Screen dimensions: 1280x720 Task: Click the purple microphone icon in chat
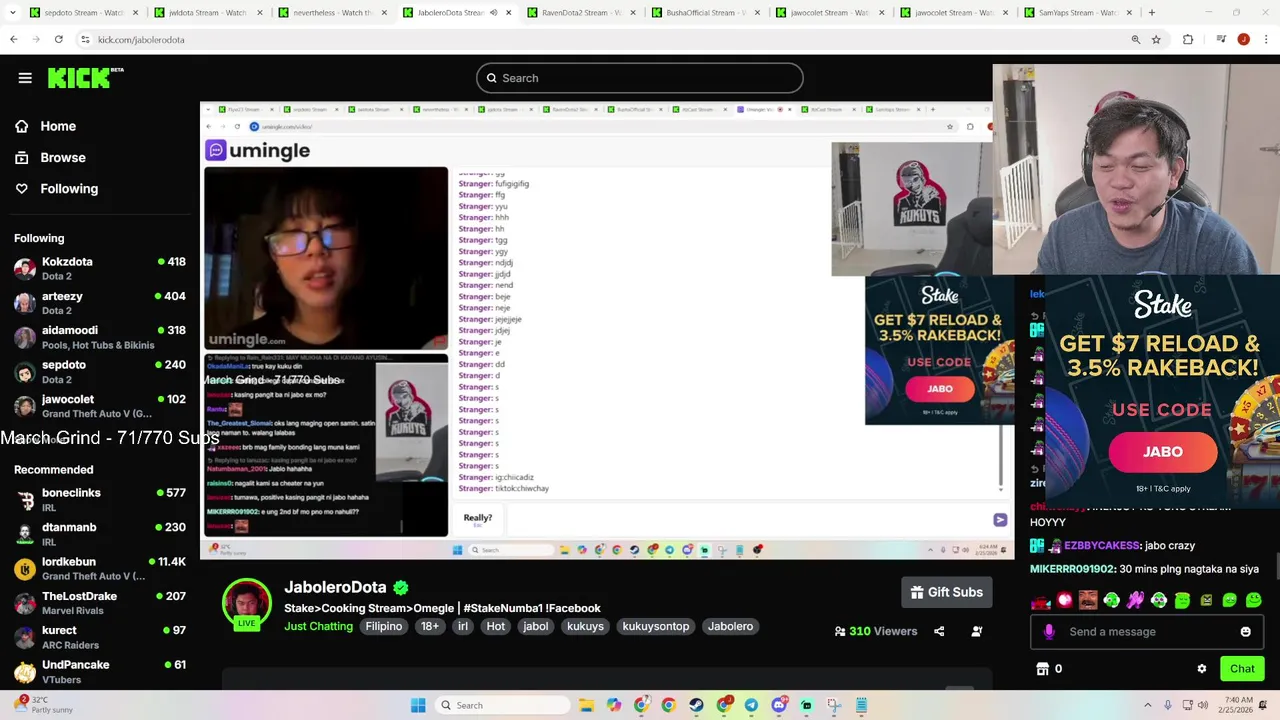[x=1048, y=631]
